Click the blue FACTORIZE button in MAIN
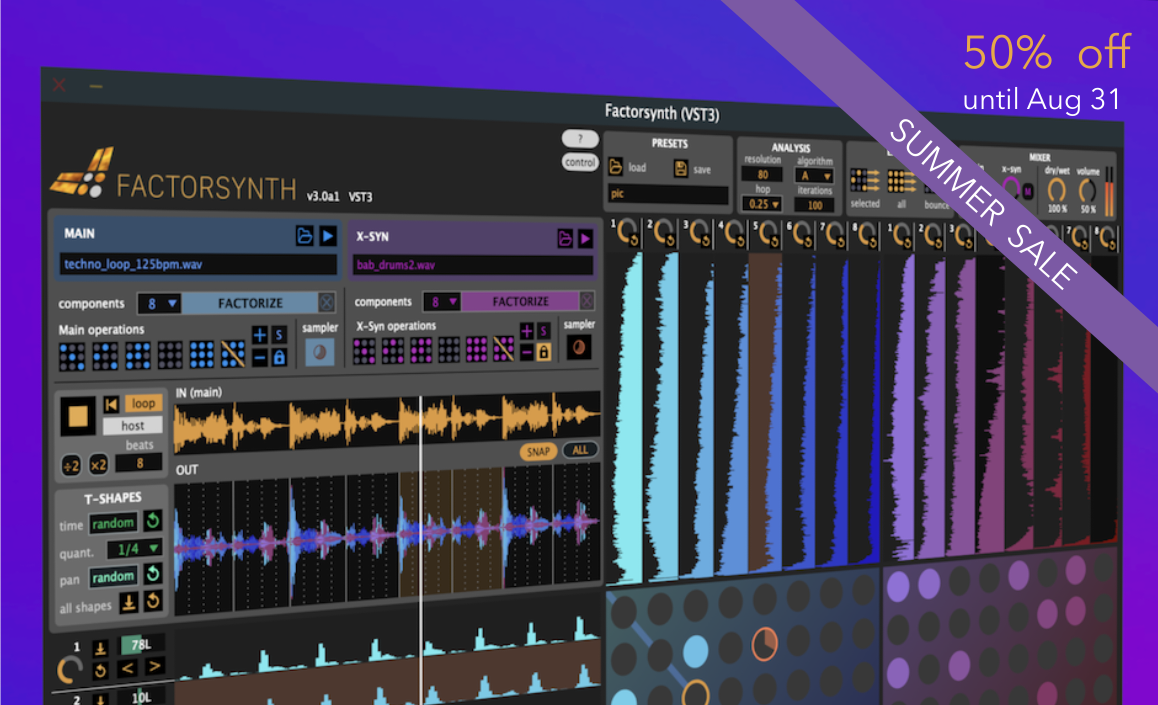Screen dimensions: 1158x705 click(250, 303)
